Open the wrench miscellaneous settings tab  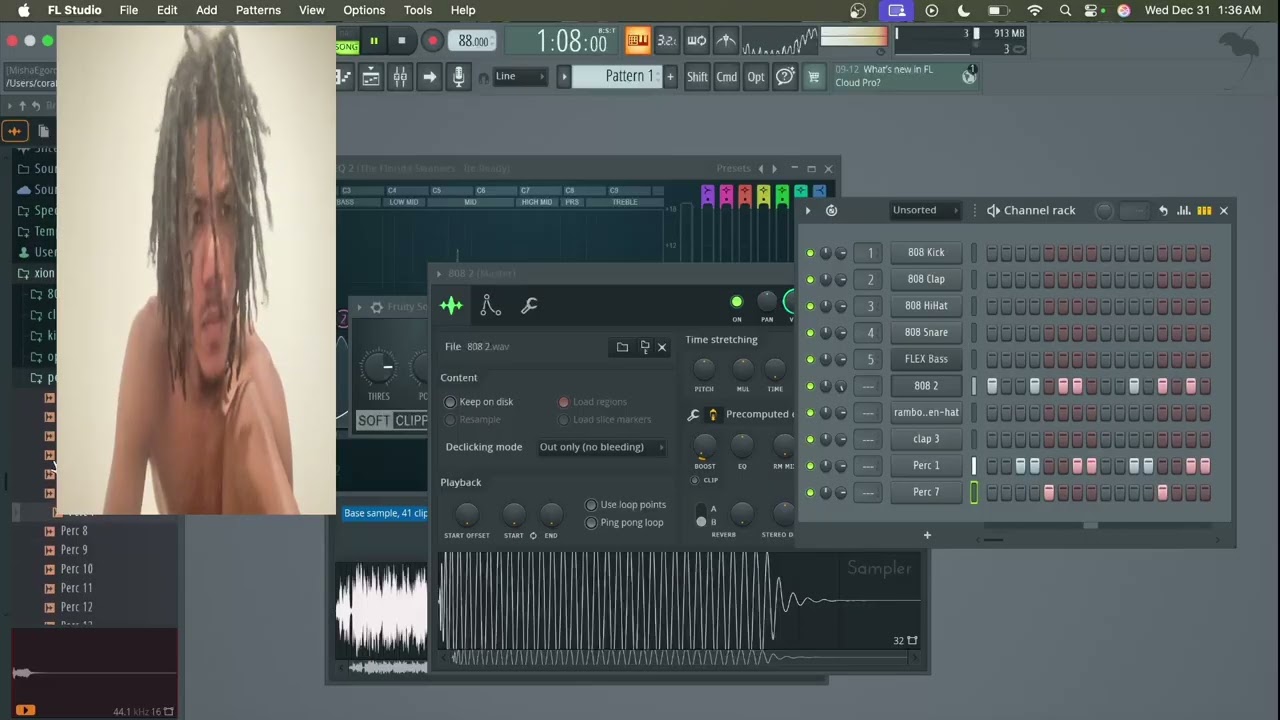tap(529, 306)
